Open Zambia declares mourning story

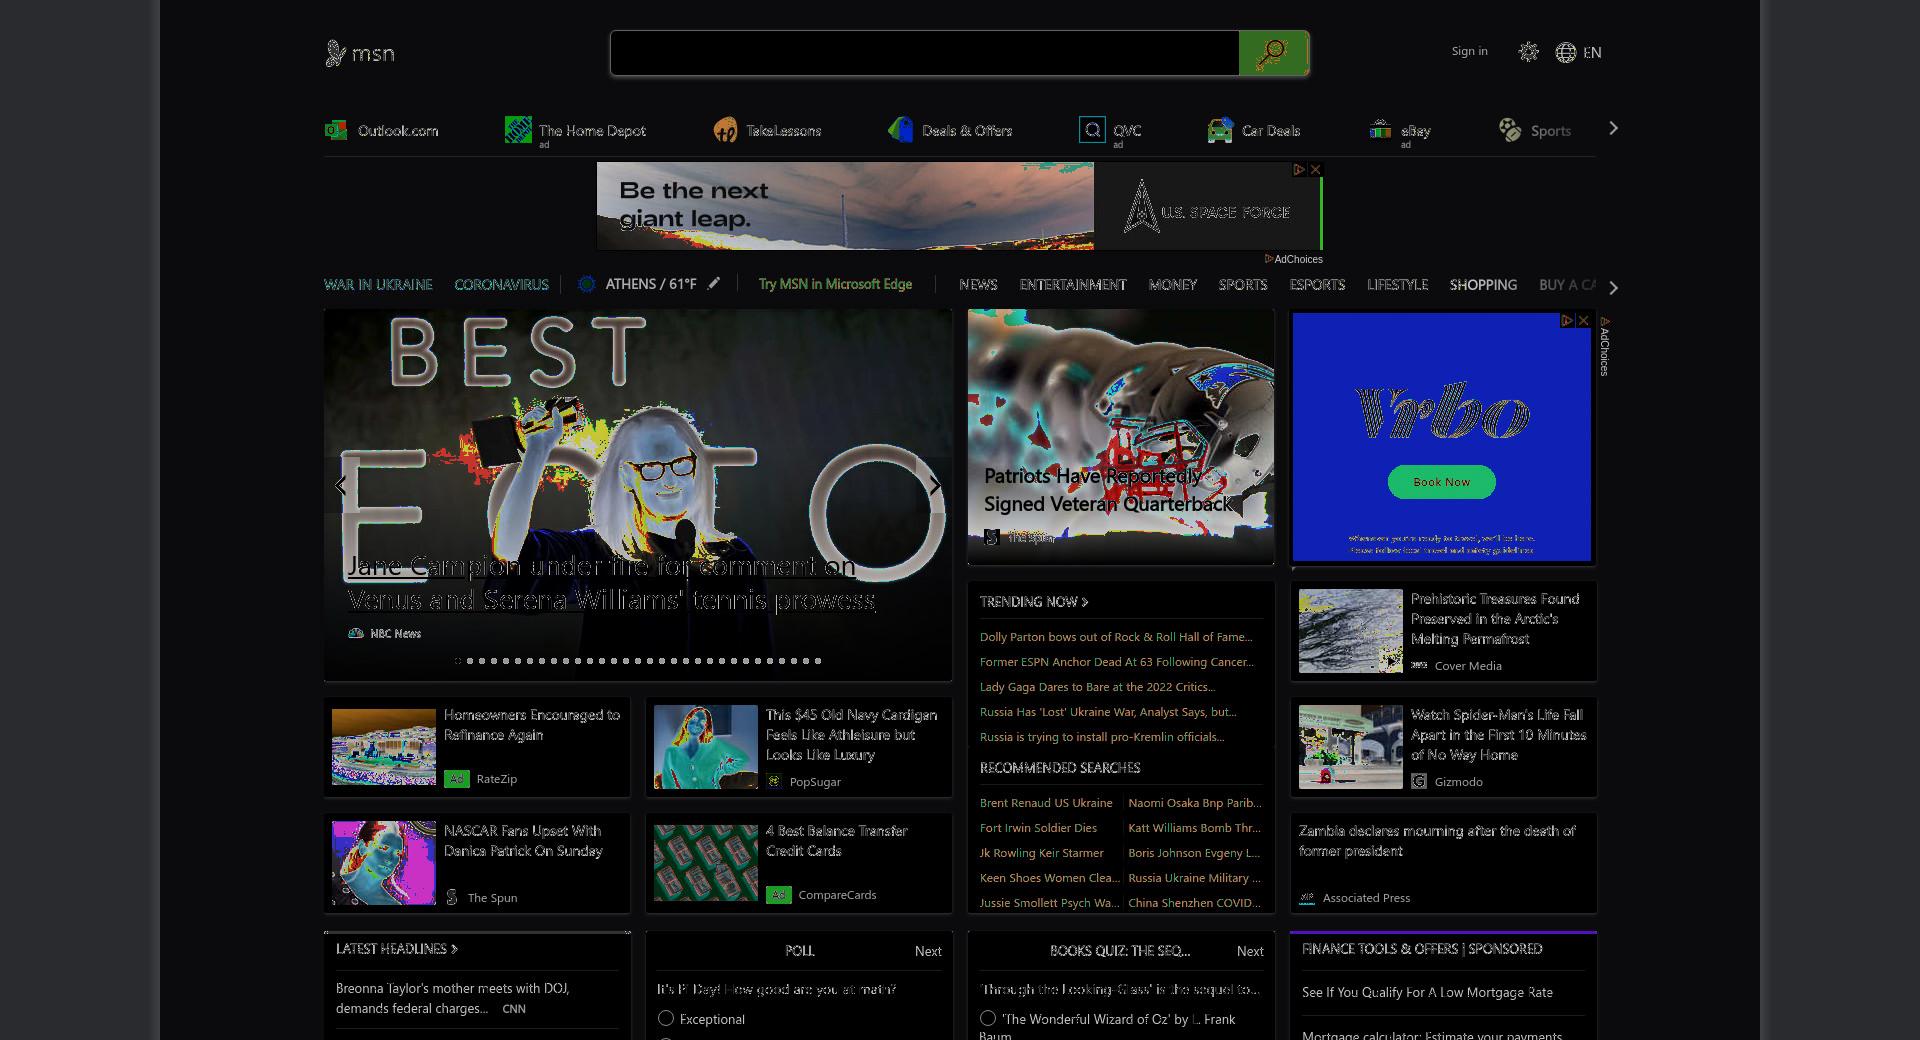coord(1437,840)
